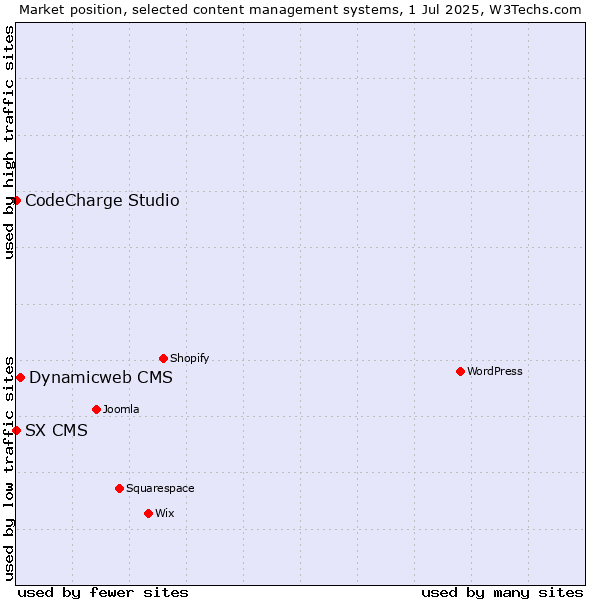Click the 'Shopify' label text

click(x=189, y=358)
